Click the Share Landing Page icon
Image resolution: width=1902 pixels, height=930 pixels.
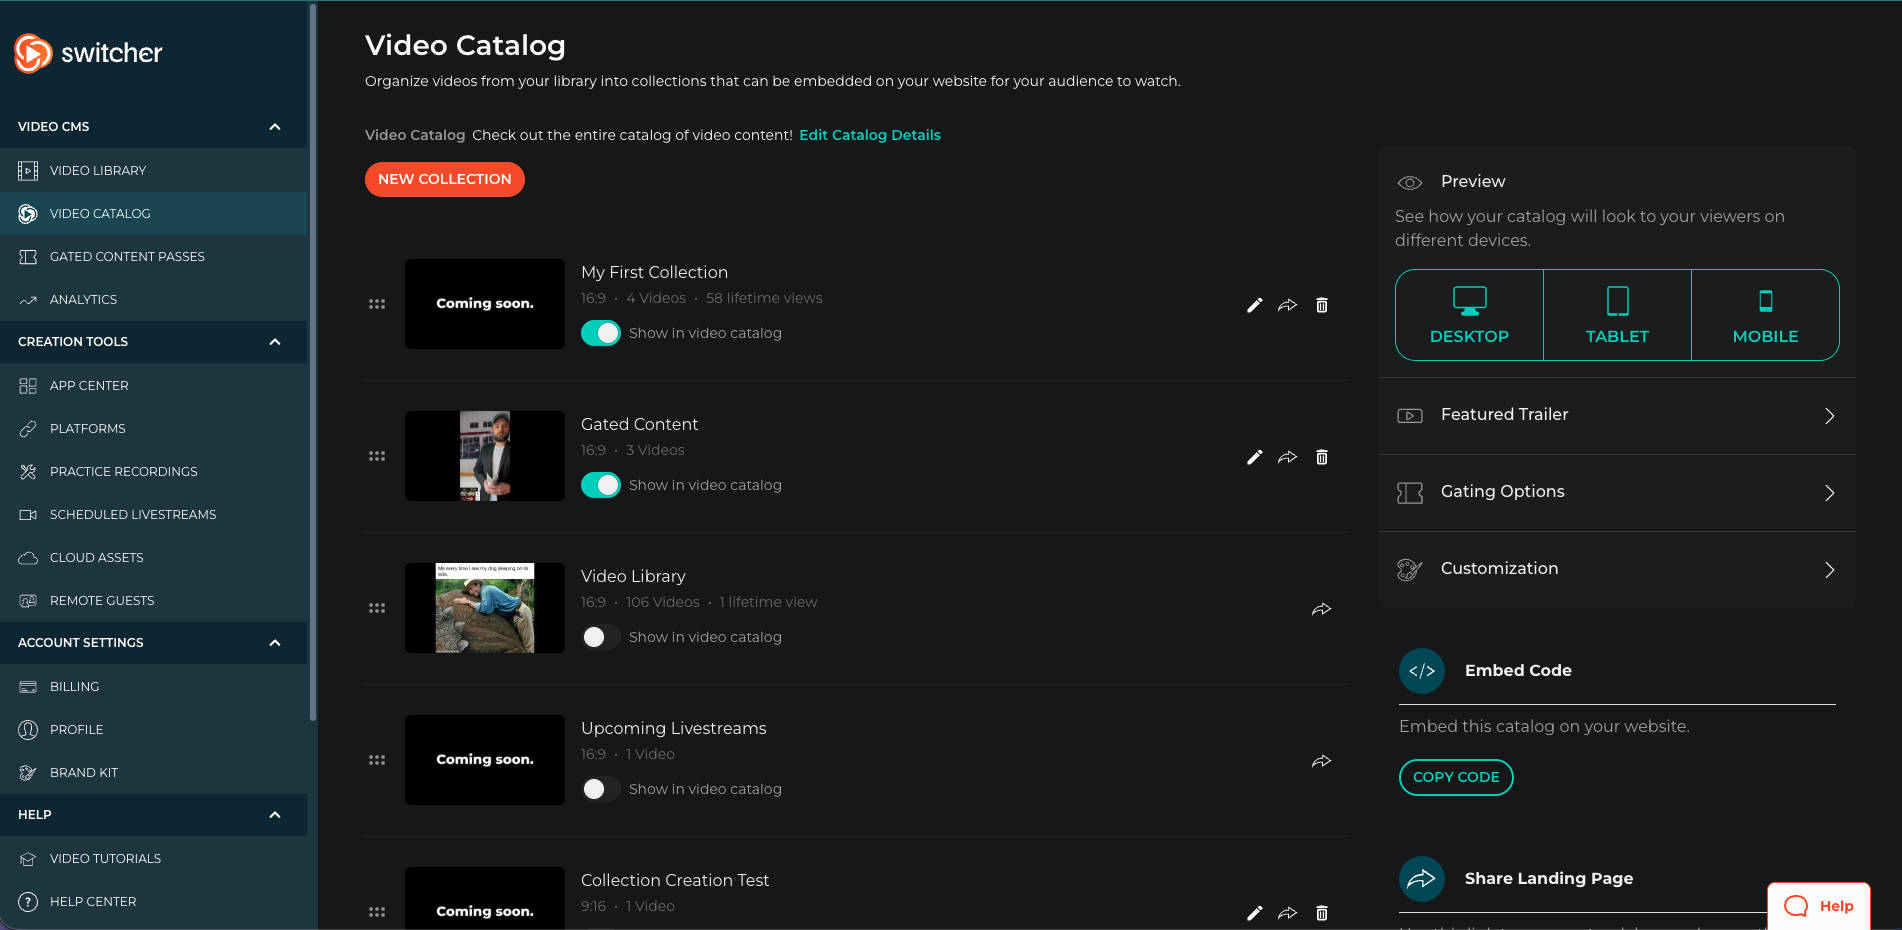[x=1422, y=879]
